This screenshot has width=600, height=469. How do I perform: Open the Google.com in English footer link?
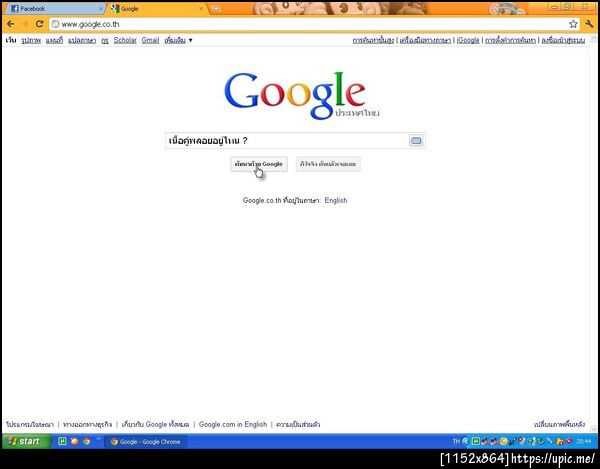pos(233,424)
